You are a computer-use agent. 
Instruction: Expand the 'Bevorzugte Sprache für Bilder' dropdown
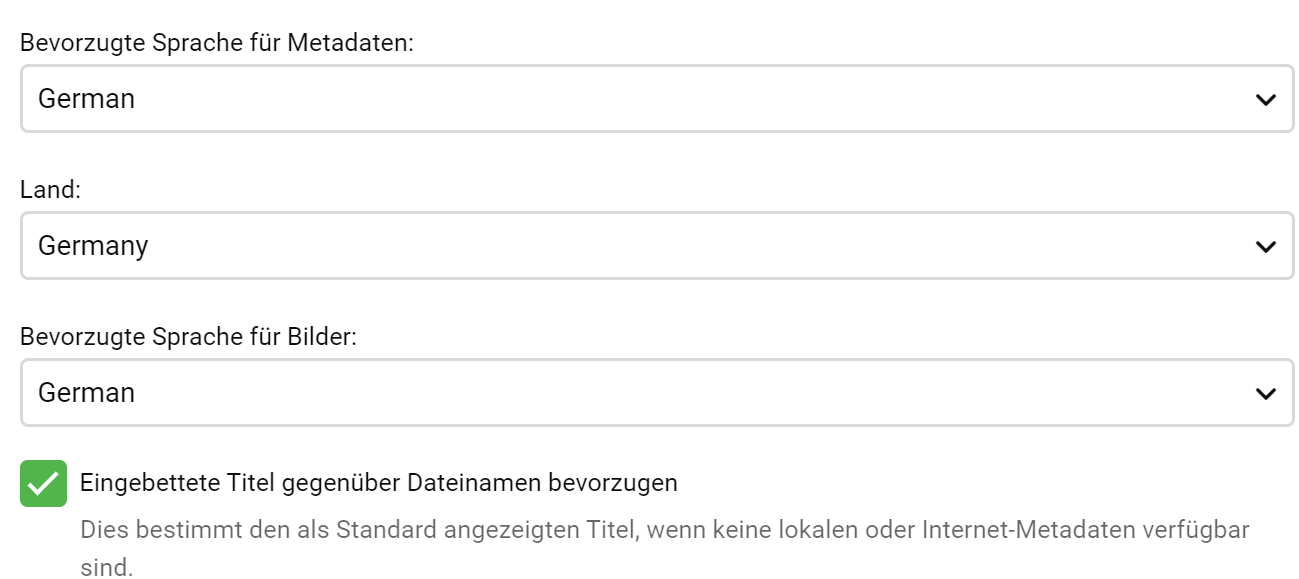657,393
